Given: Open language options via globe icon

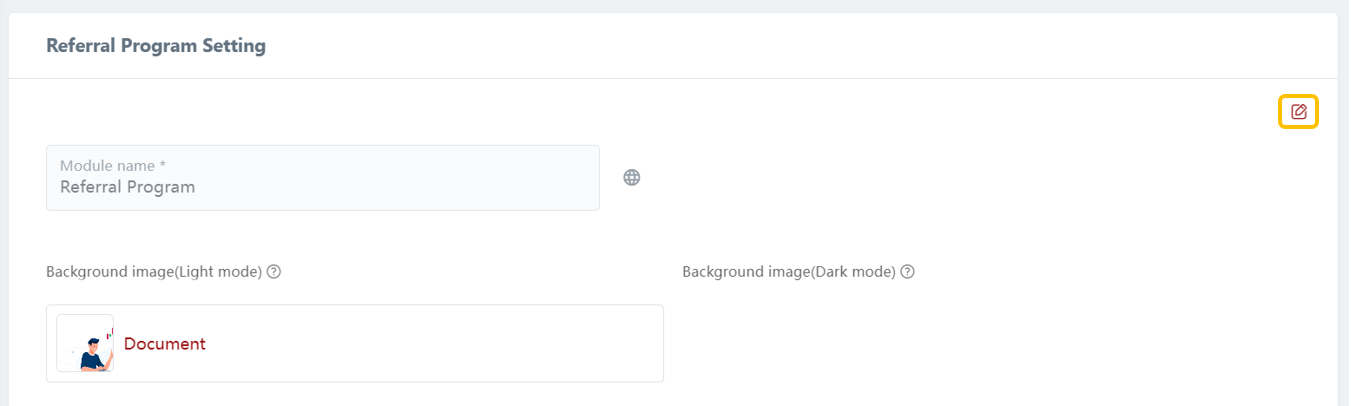Looking at the screenshot, I should pyautogui.click(x=632, y=178).
